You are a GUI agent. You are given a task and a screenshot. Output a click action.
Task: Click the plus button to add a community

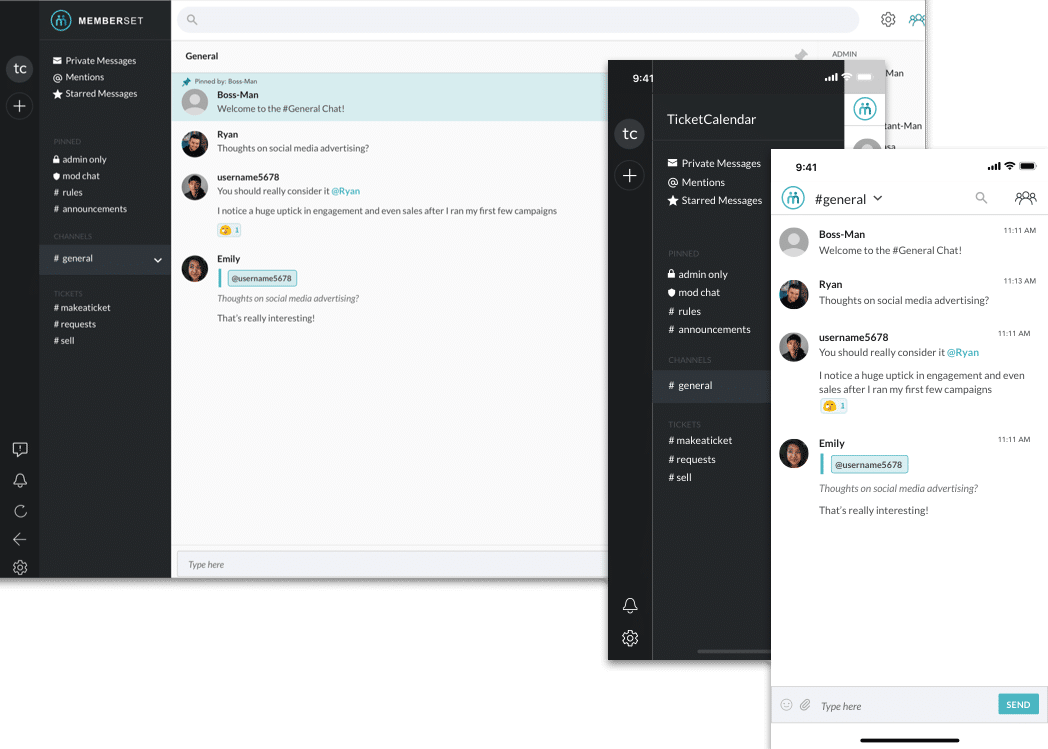click(19, 105)
